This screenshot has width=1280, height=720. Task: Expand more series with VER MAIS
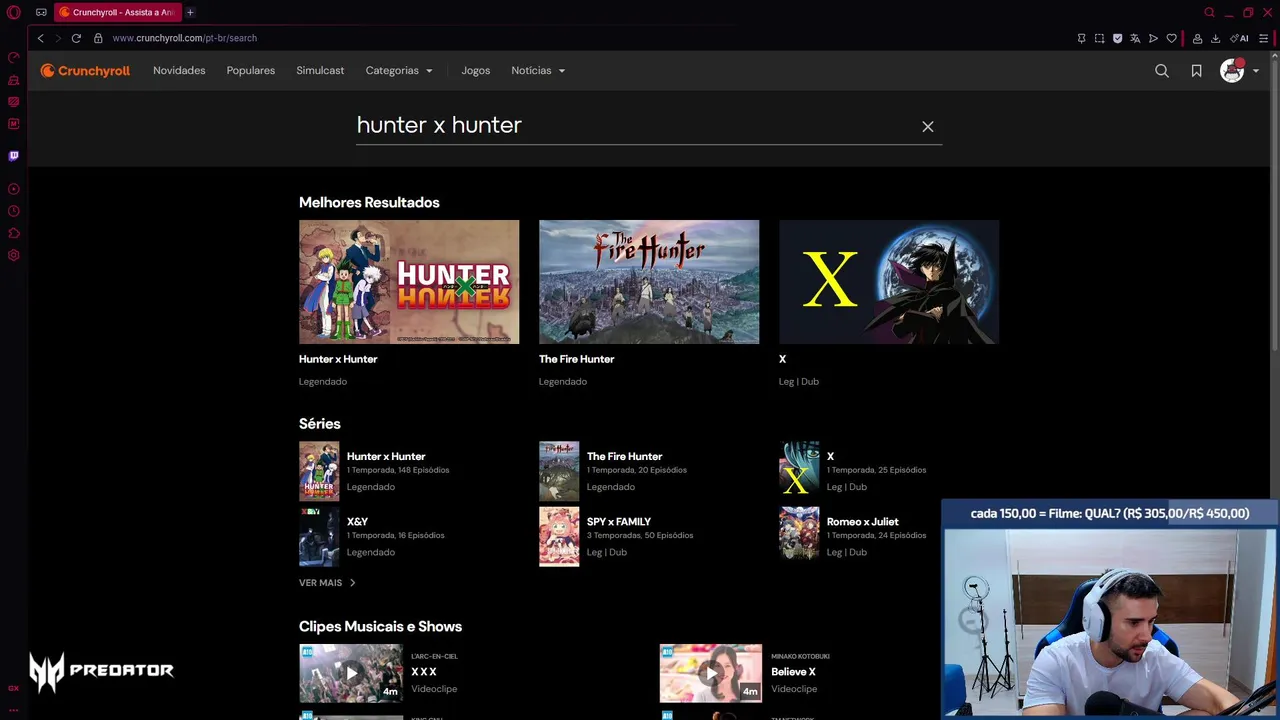[327, 583]
